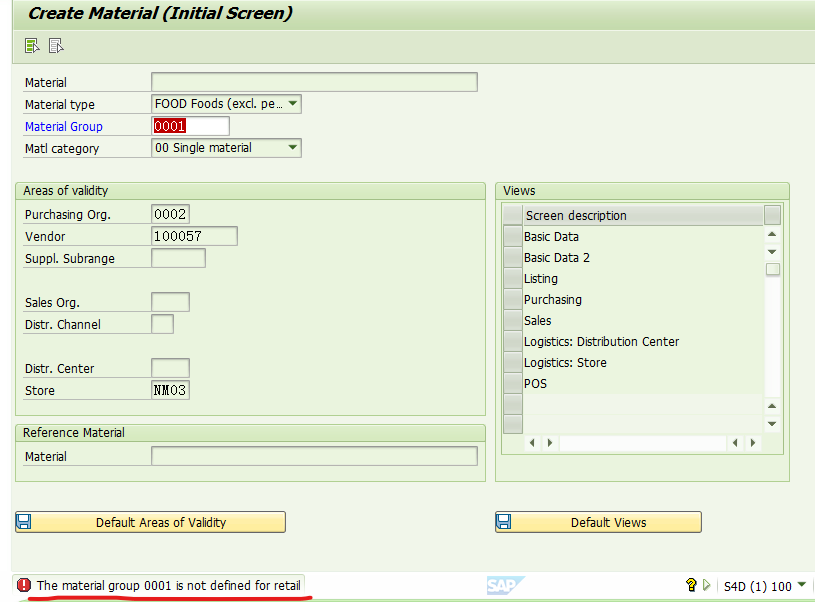The image size is (815, 602).
Task: Click the error message about material group 0001
Action: (x=168, y=585)
